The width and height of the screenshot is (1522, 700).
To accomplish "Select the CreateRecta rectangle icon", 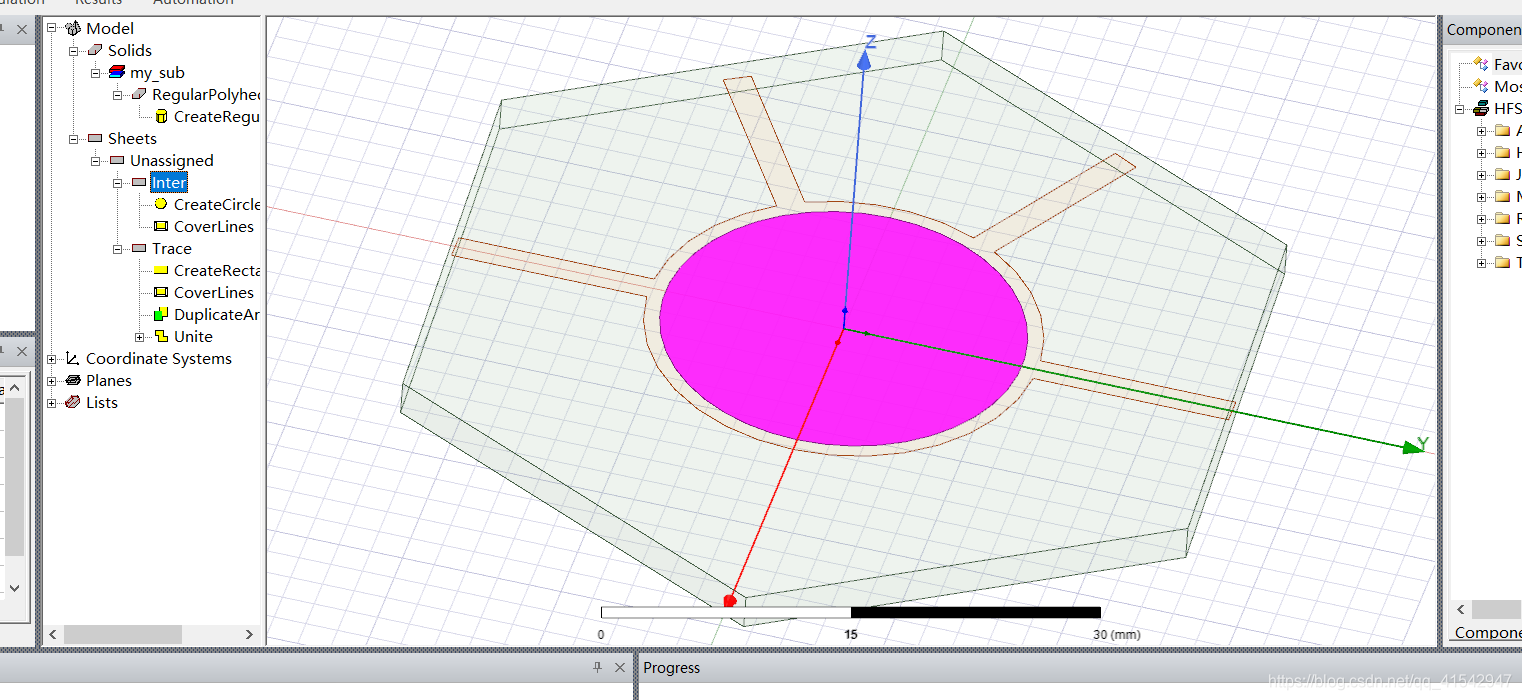I will coord(161,270).
